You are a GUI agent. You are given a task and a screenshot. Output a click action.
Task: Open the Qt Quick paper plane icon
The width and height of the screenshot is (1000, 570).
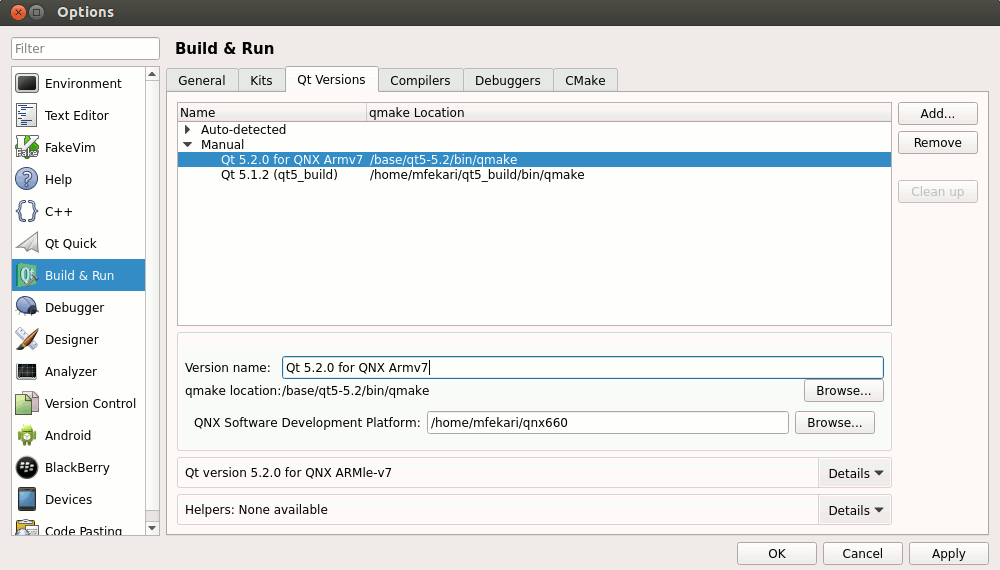click(x=27, y=243)
